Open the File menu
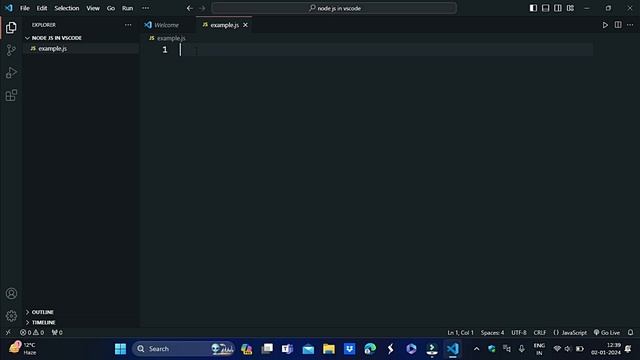Screen dimensions: 640x360 24,8
